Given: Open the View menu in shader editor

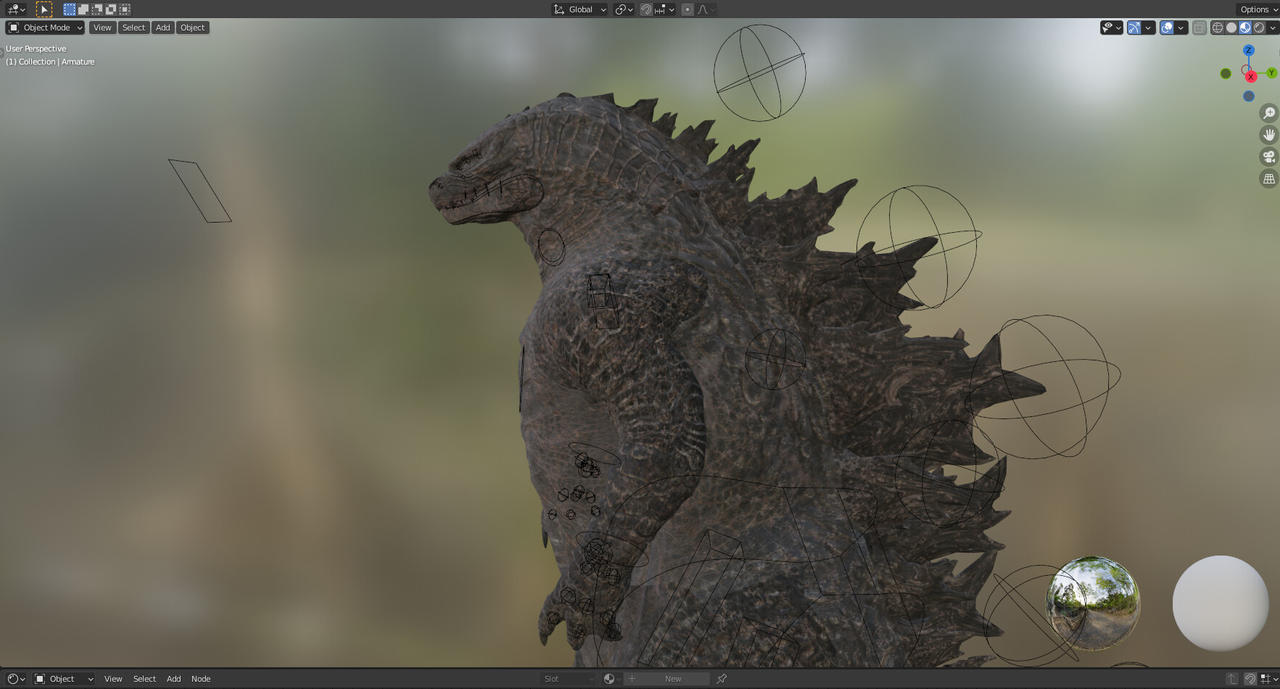Looking at the screenshot, I should click(x=113, y=678).
